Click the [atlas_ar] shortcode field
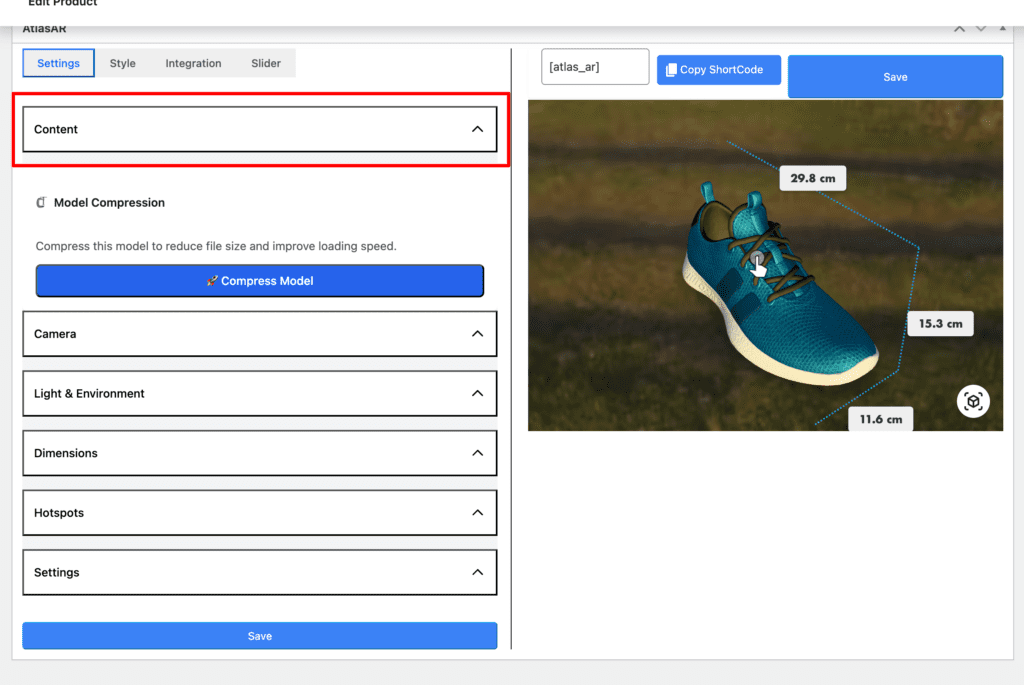 [595, 67]
